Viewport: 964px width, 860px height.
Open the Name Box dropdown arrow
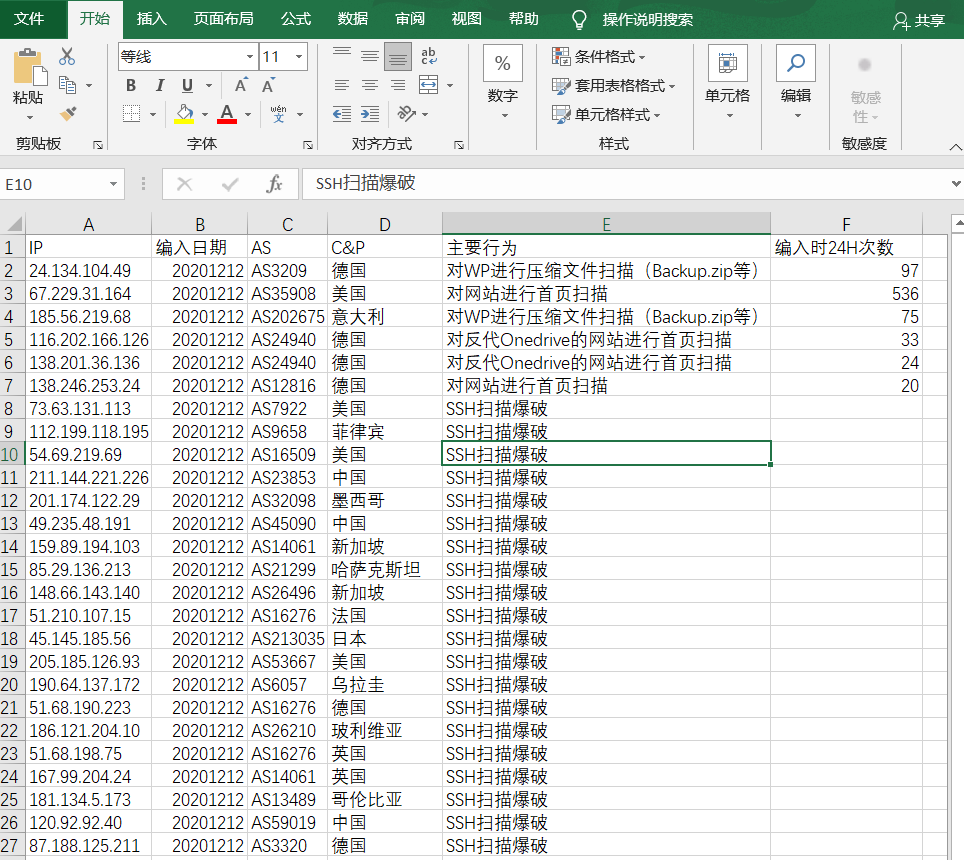point(113,184)
